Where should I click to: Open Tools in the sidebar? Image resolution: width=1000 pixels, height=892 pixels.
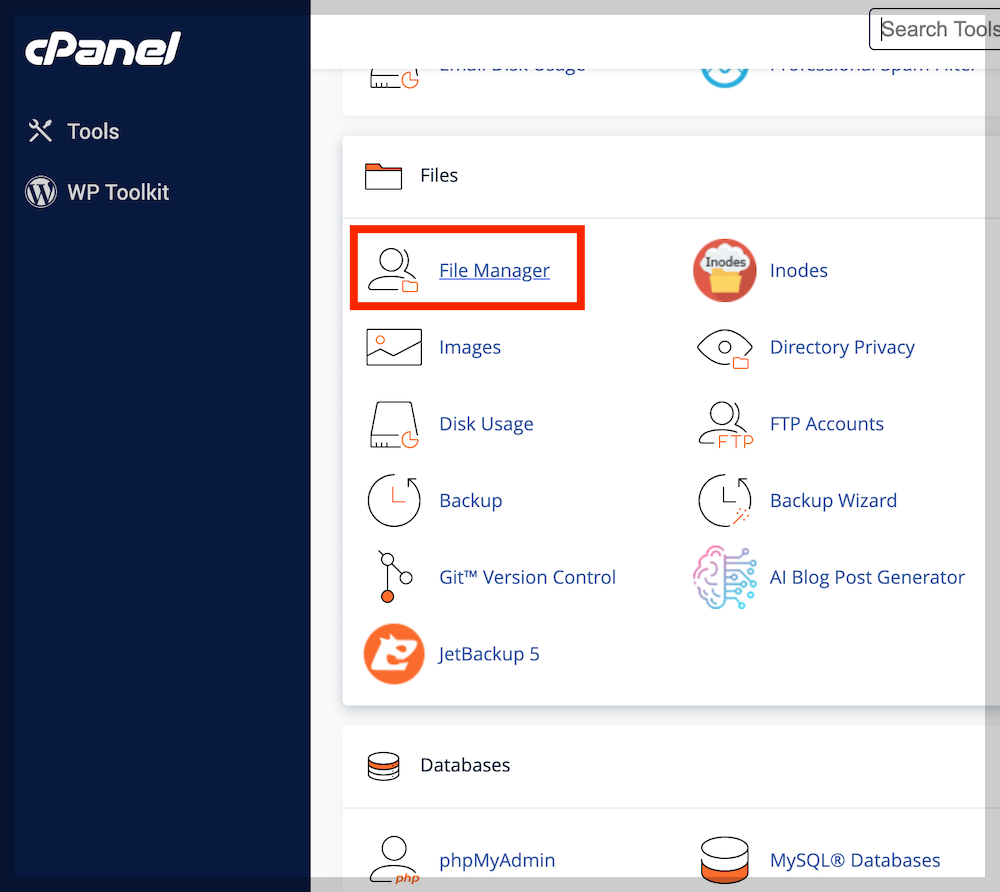point(93,131)
